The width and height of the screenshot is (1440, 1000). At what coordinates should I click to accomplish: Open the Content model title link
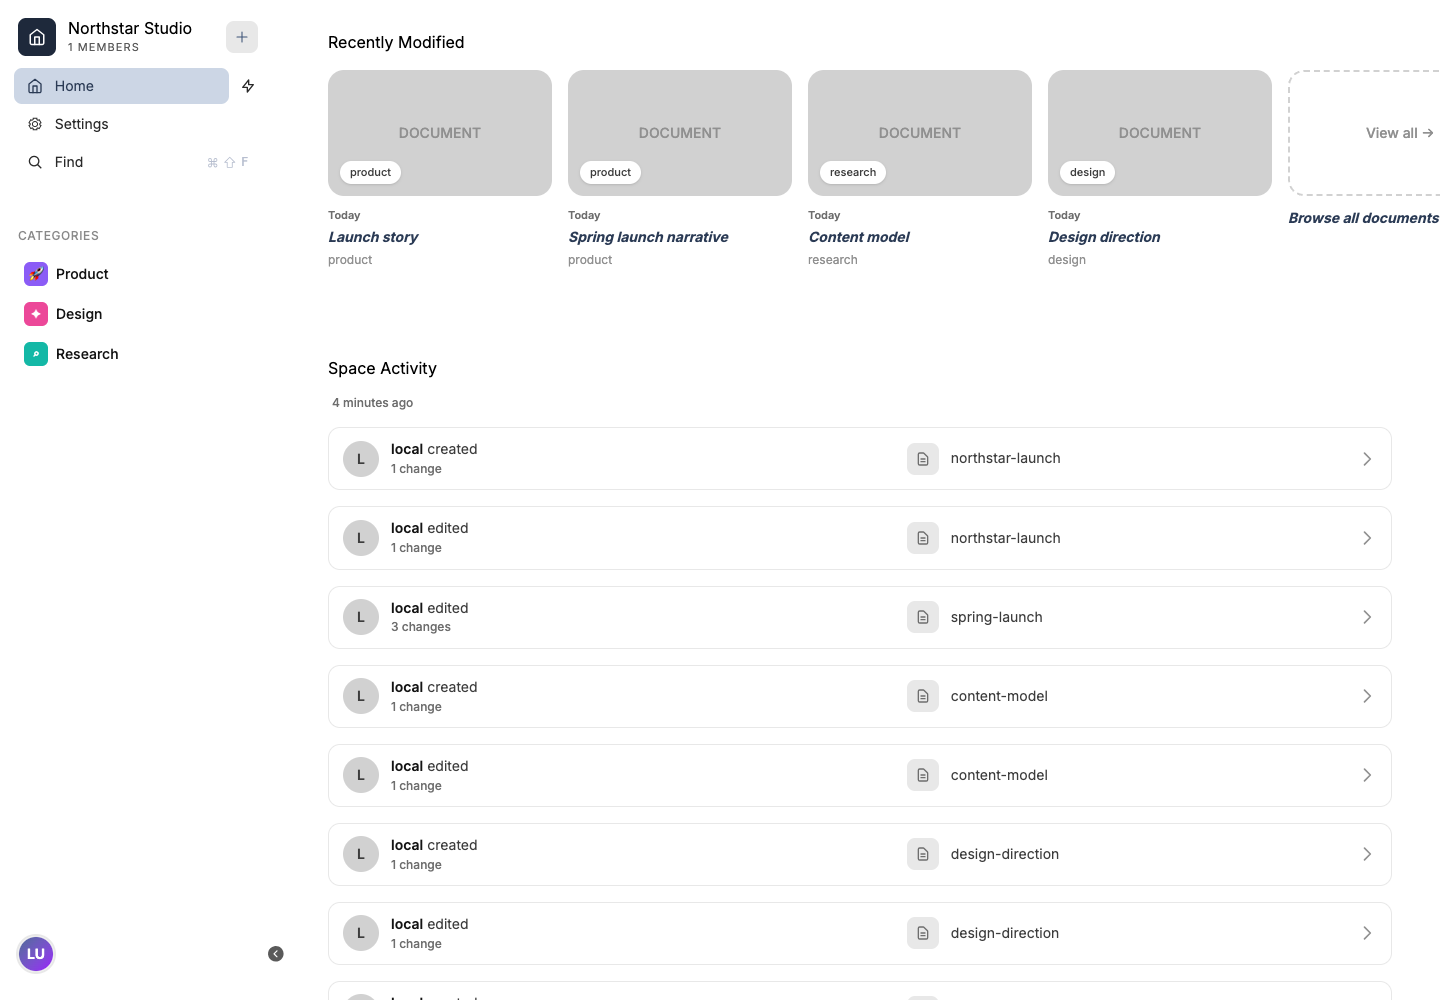click(x=859, y=237)
